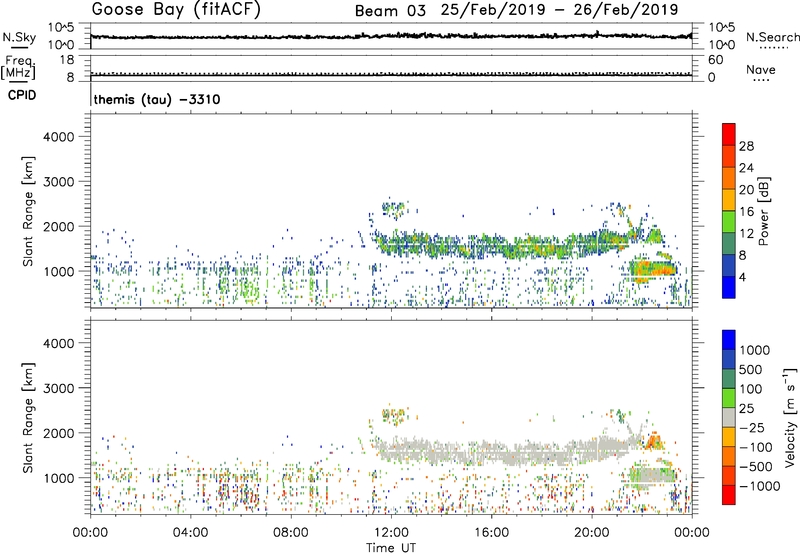The height and width of the screenshot is (554, 800).
Task: Click the '28' tick on the Power scale
Action: pos(746,146)
